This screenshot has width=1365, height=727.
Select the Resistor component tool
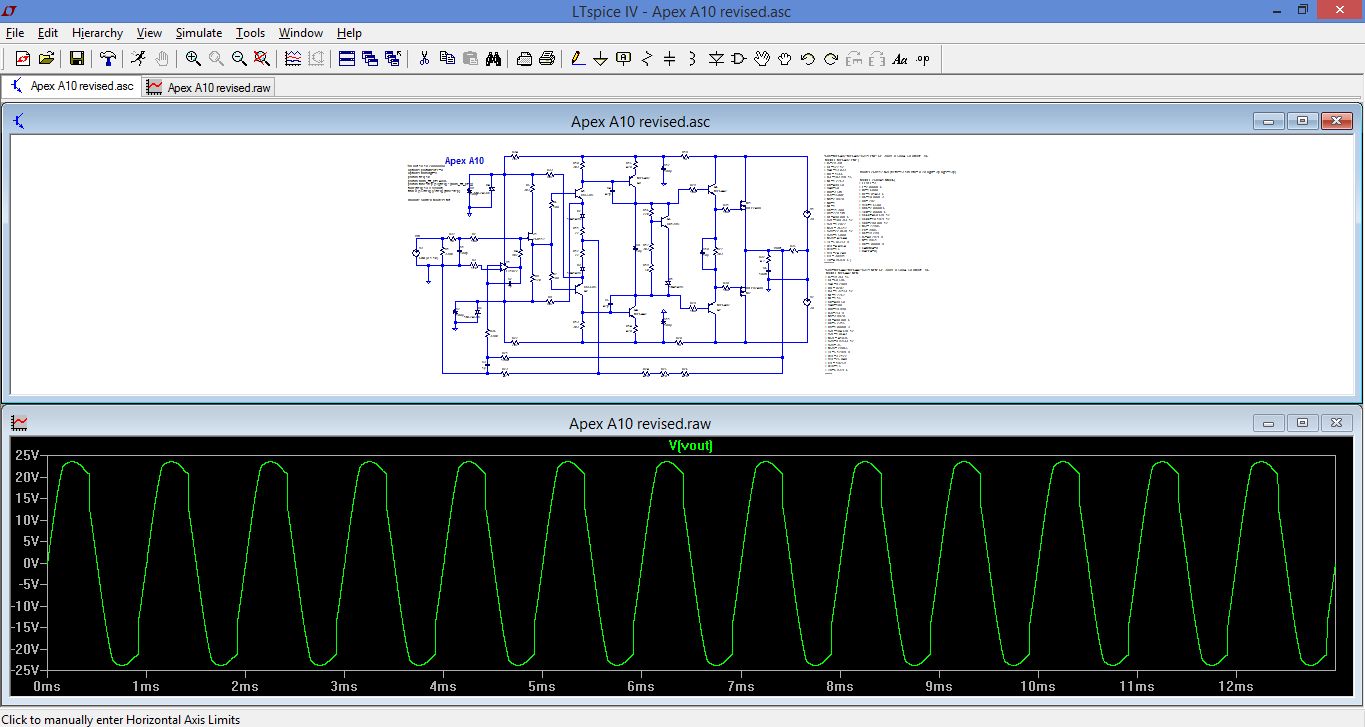pos(647,59)
